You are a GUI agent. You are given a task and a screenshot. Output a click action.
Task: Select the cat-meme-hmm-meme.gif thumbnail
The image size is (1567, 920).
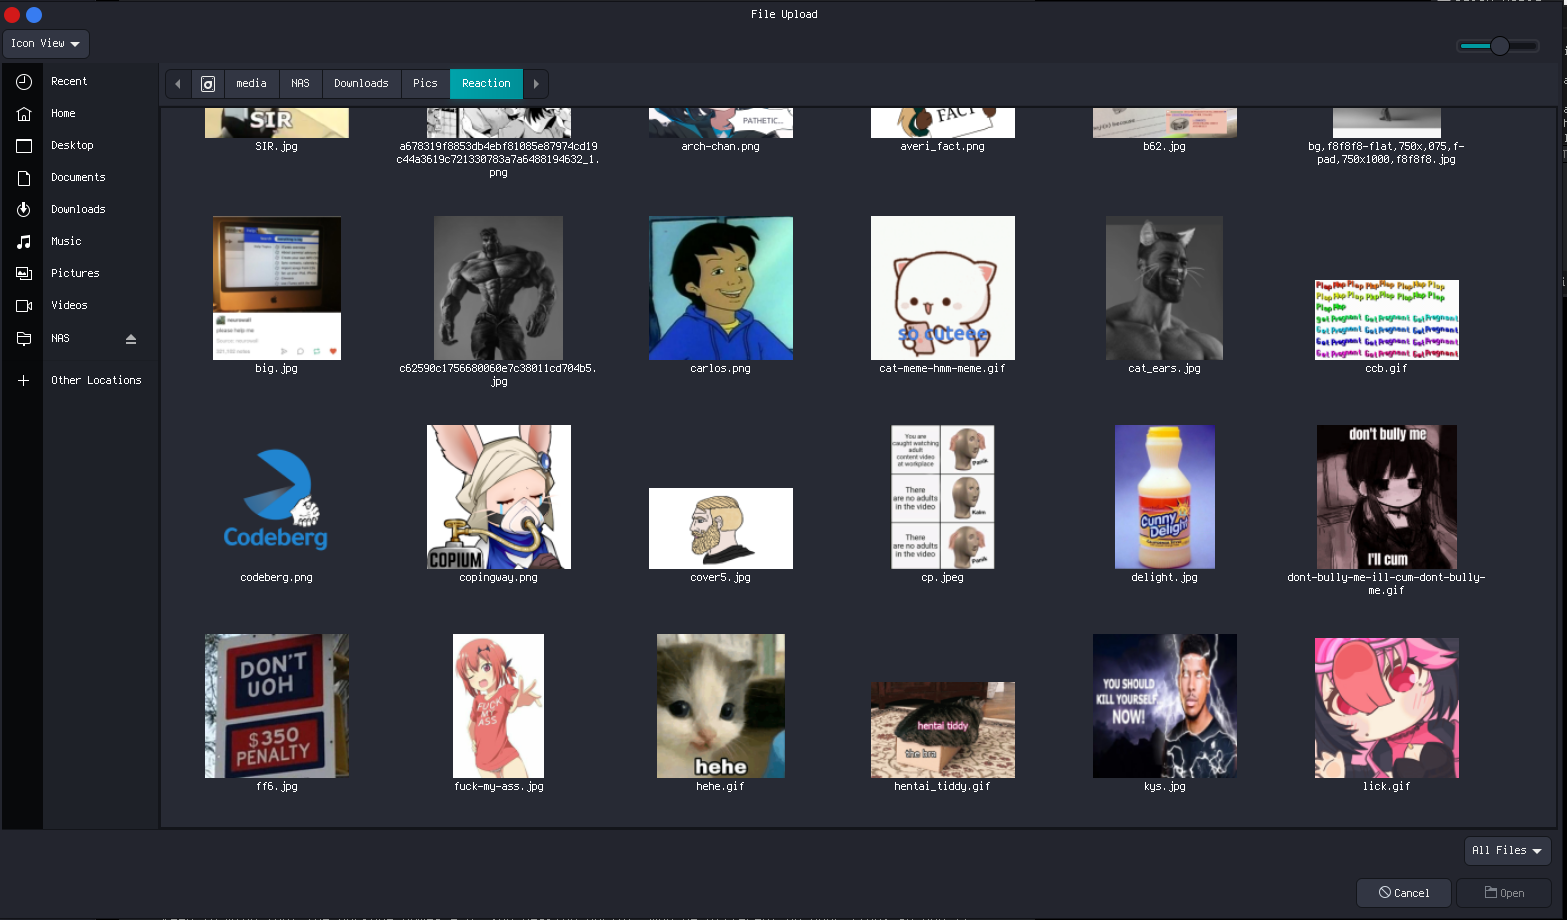click(x=943, y=288)
